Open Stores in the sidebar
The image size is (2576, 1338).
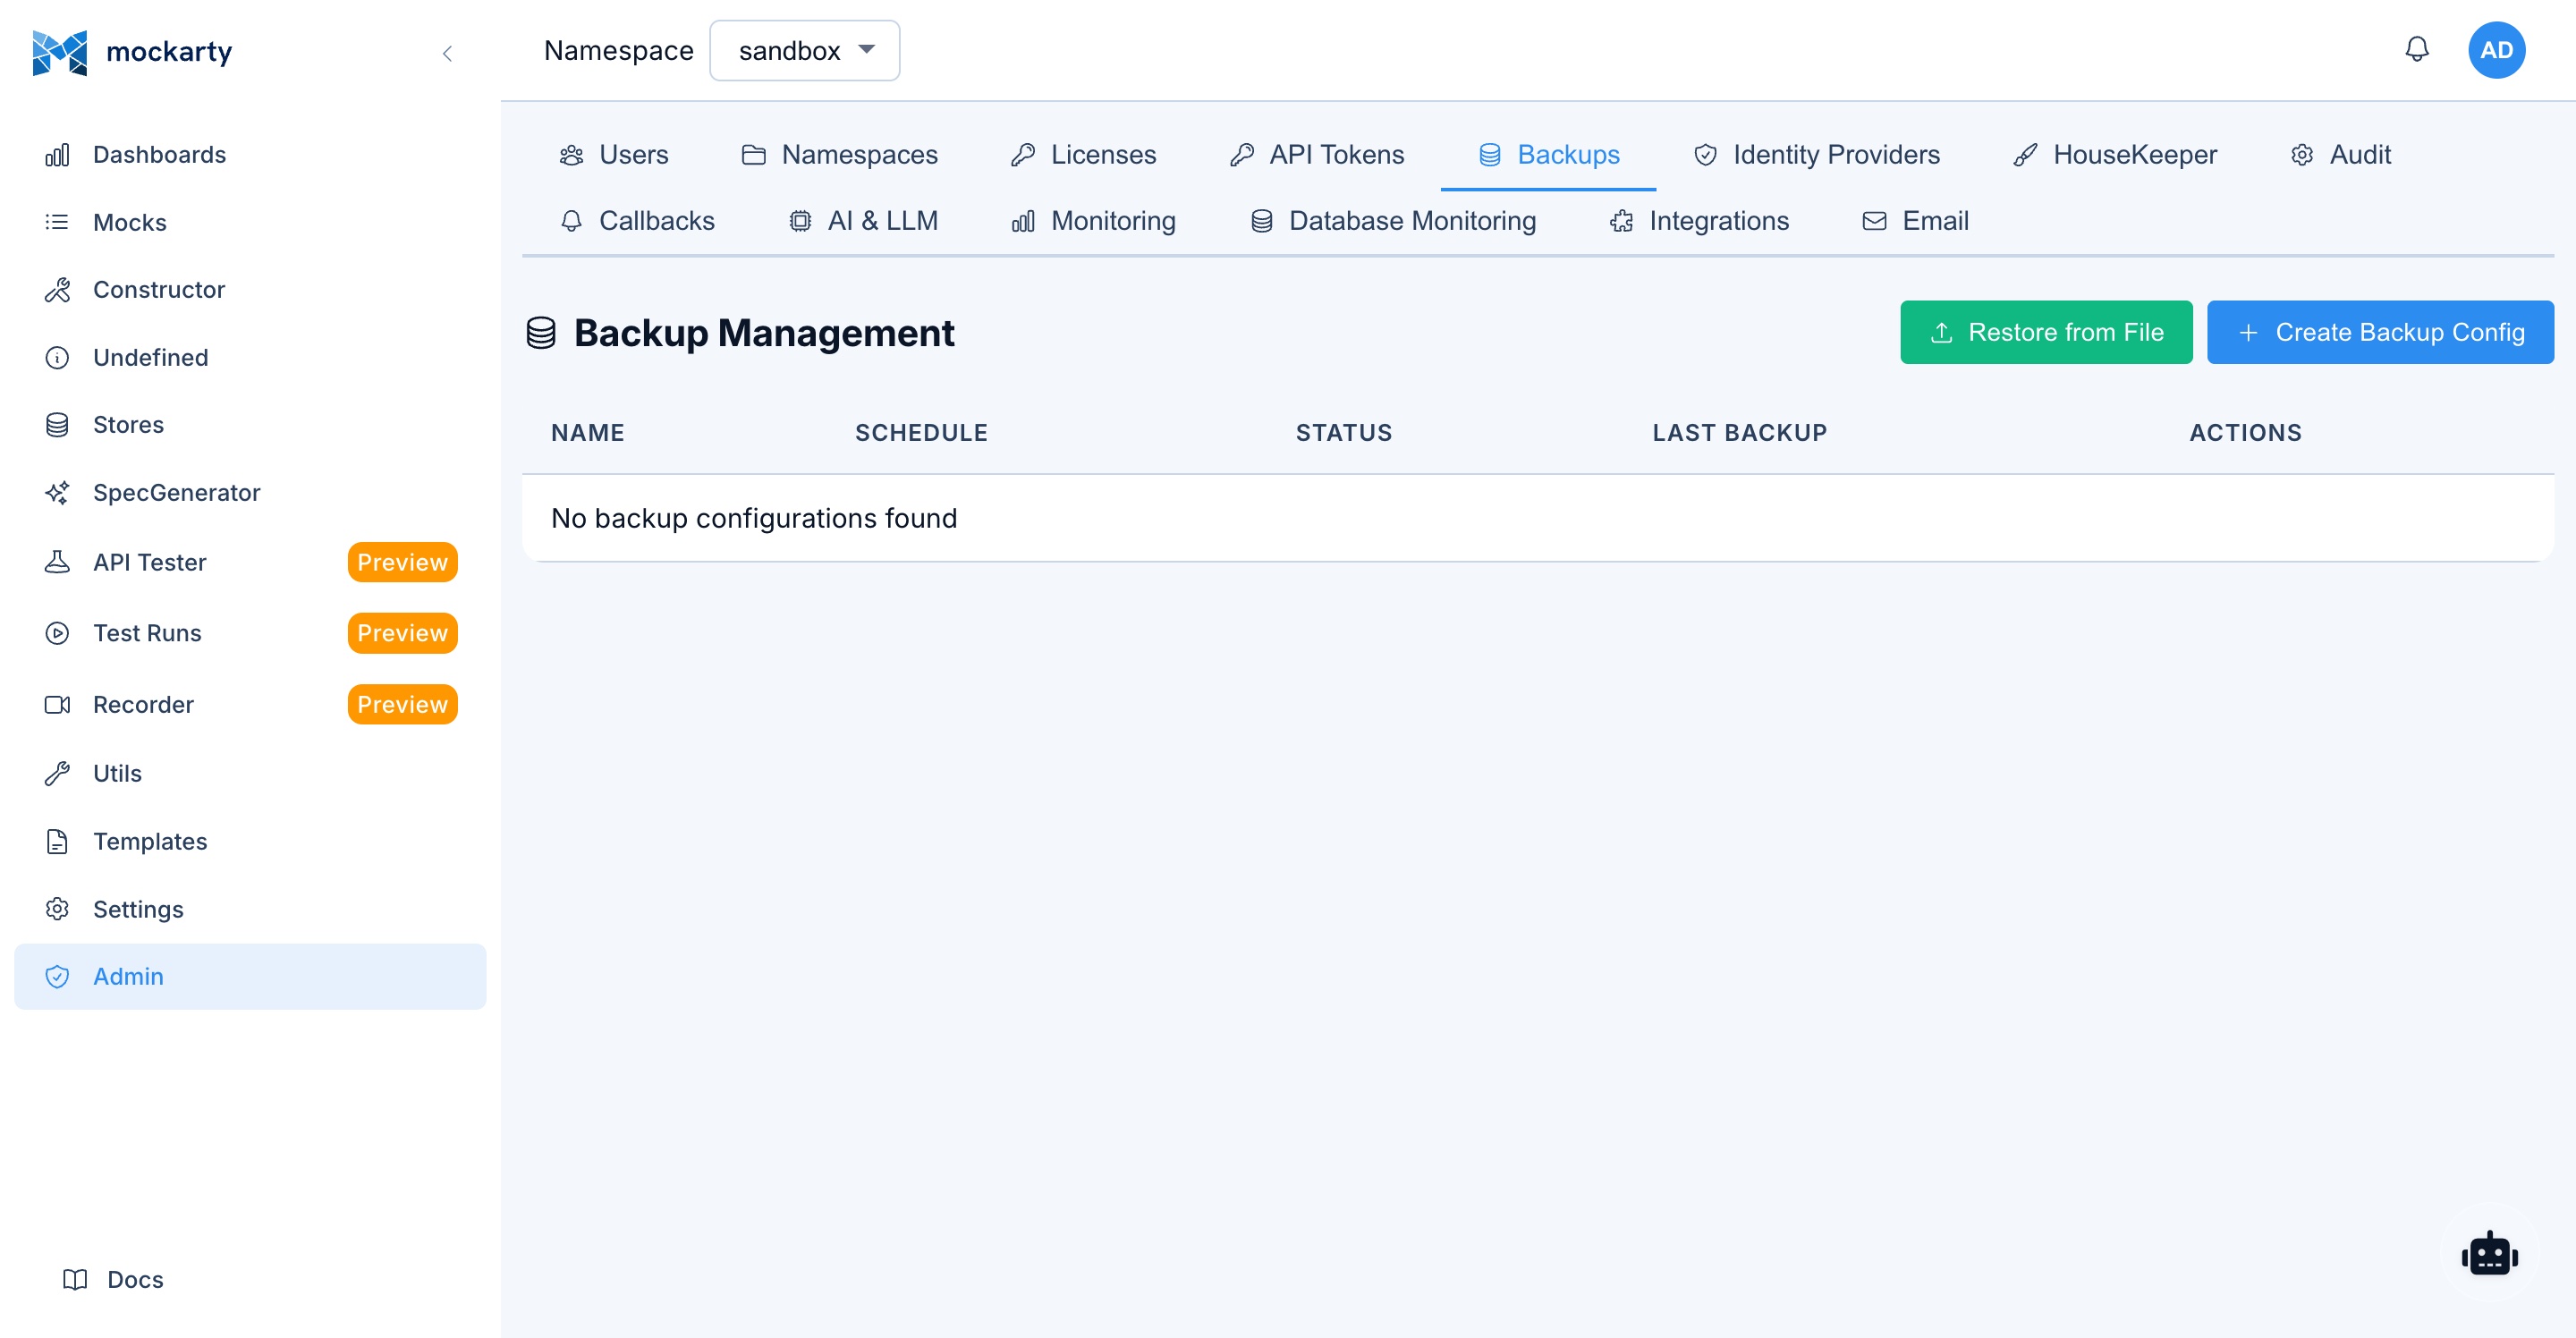[250, 425]
